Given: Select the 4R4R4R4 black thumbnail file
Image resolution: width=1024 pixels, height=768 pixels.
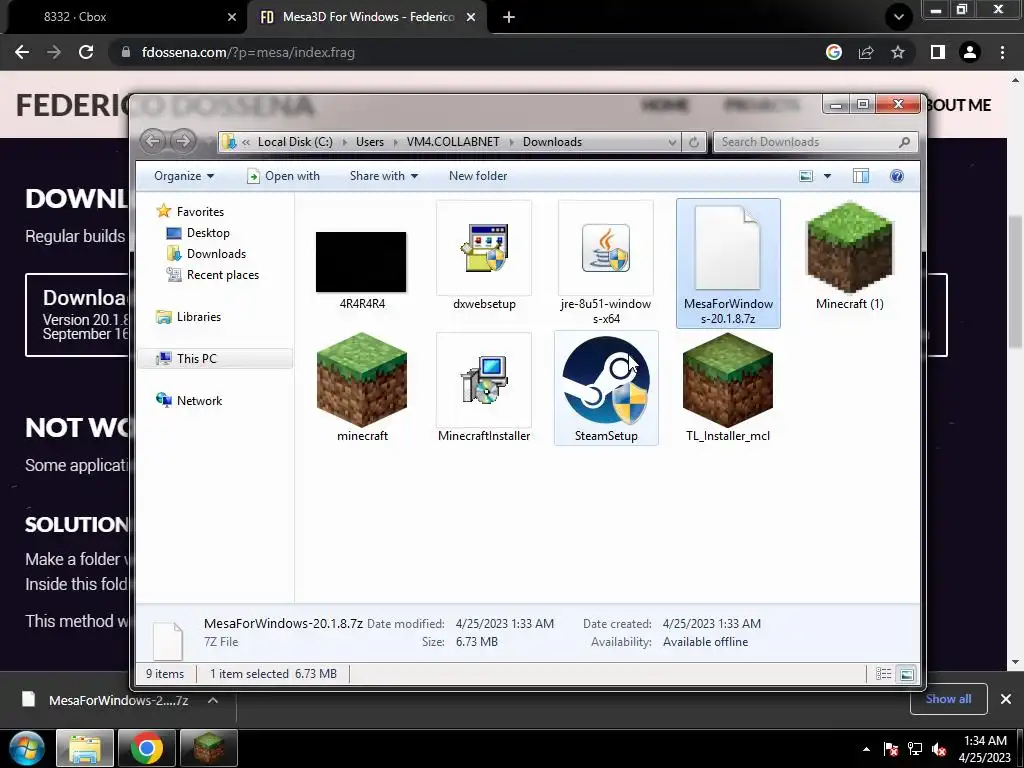Looking at the screenshot, I should coord(361,262).
